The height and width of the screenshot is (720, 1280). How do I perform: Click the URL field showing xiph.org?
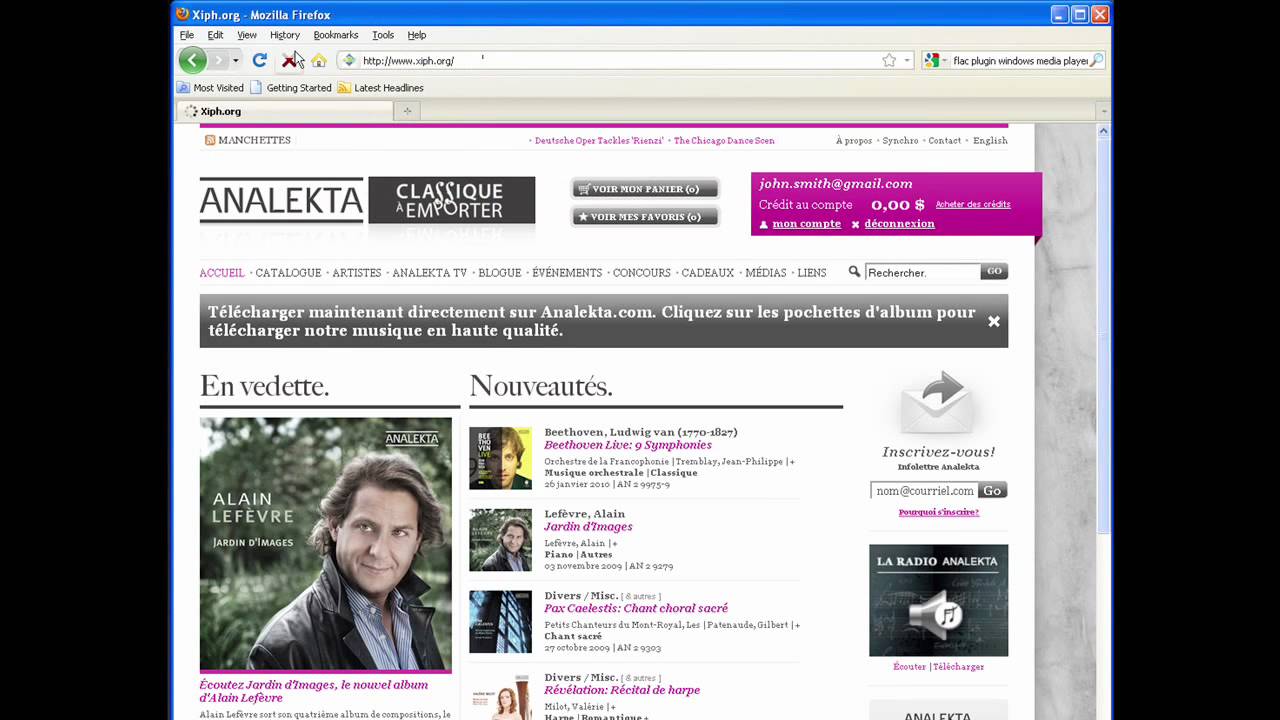pos(620,61)
